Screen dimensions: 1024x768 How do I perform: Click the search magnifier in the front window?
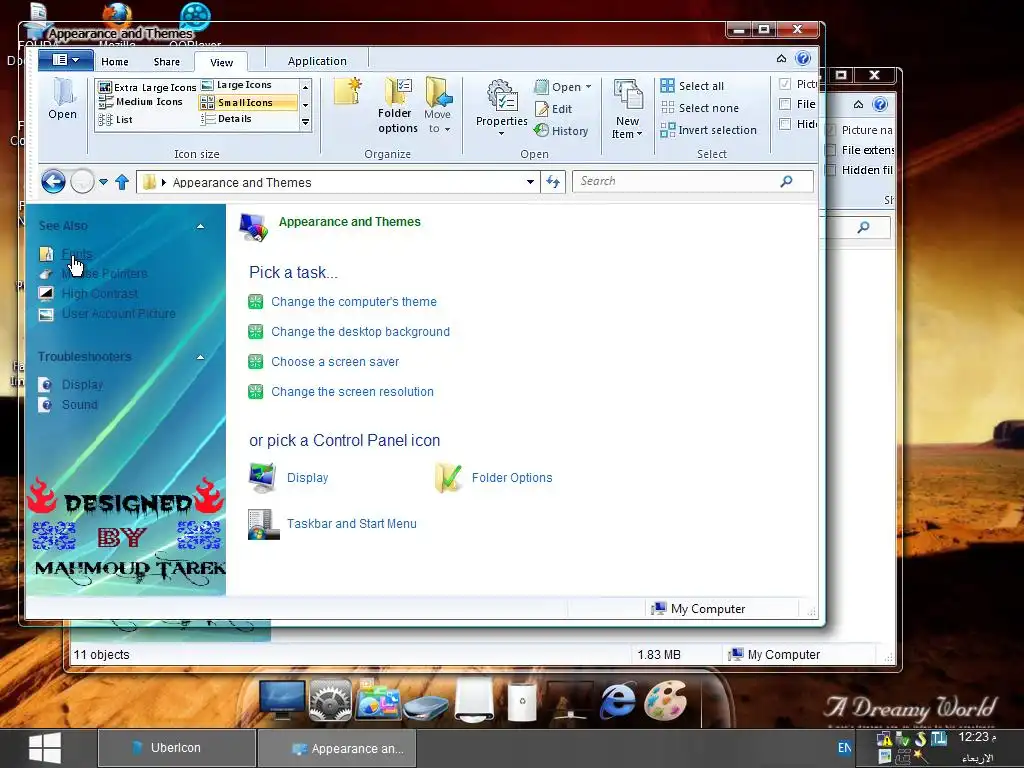(x=786, y=181)
